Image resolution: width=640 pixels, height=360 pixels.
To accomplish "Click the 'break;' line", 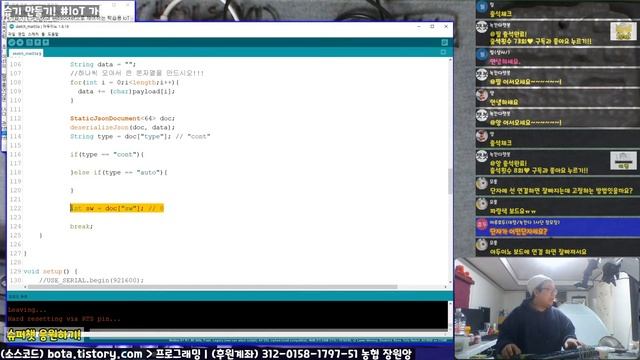I will click(82, 226).
